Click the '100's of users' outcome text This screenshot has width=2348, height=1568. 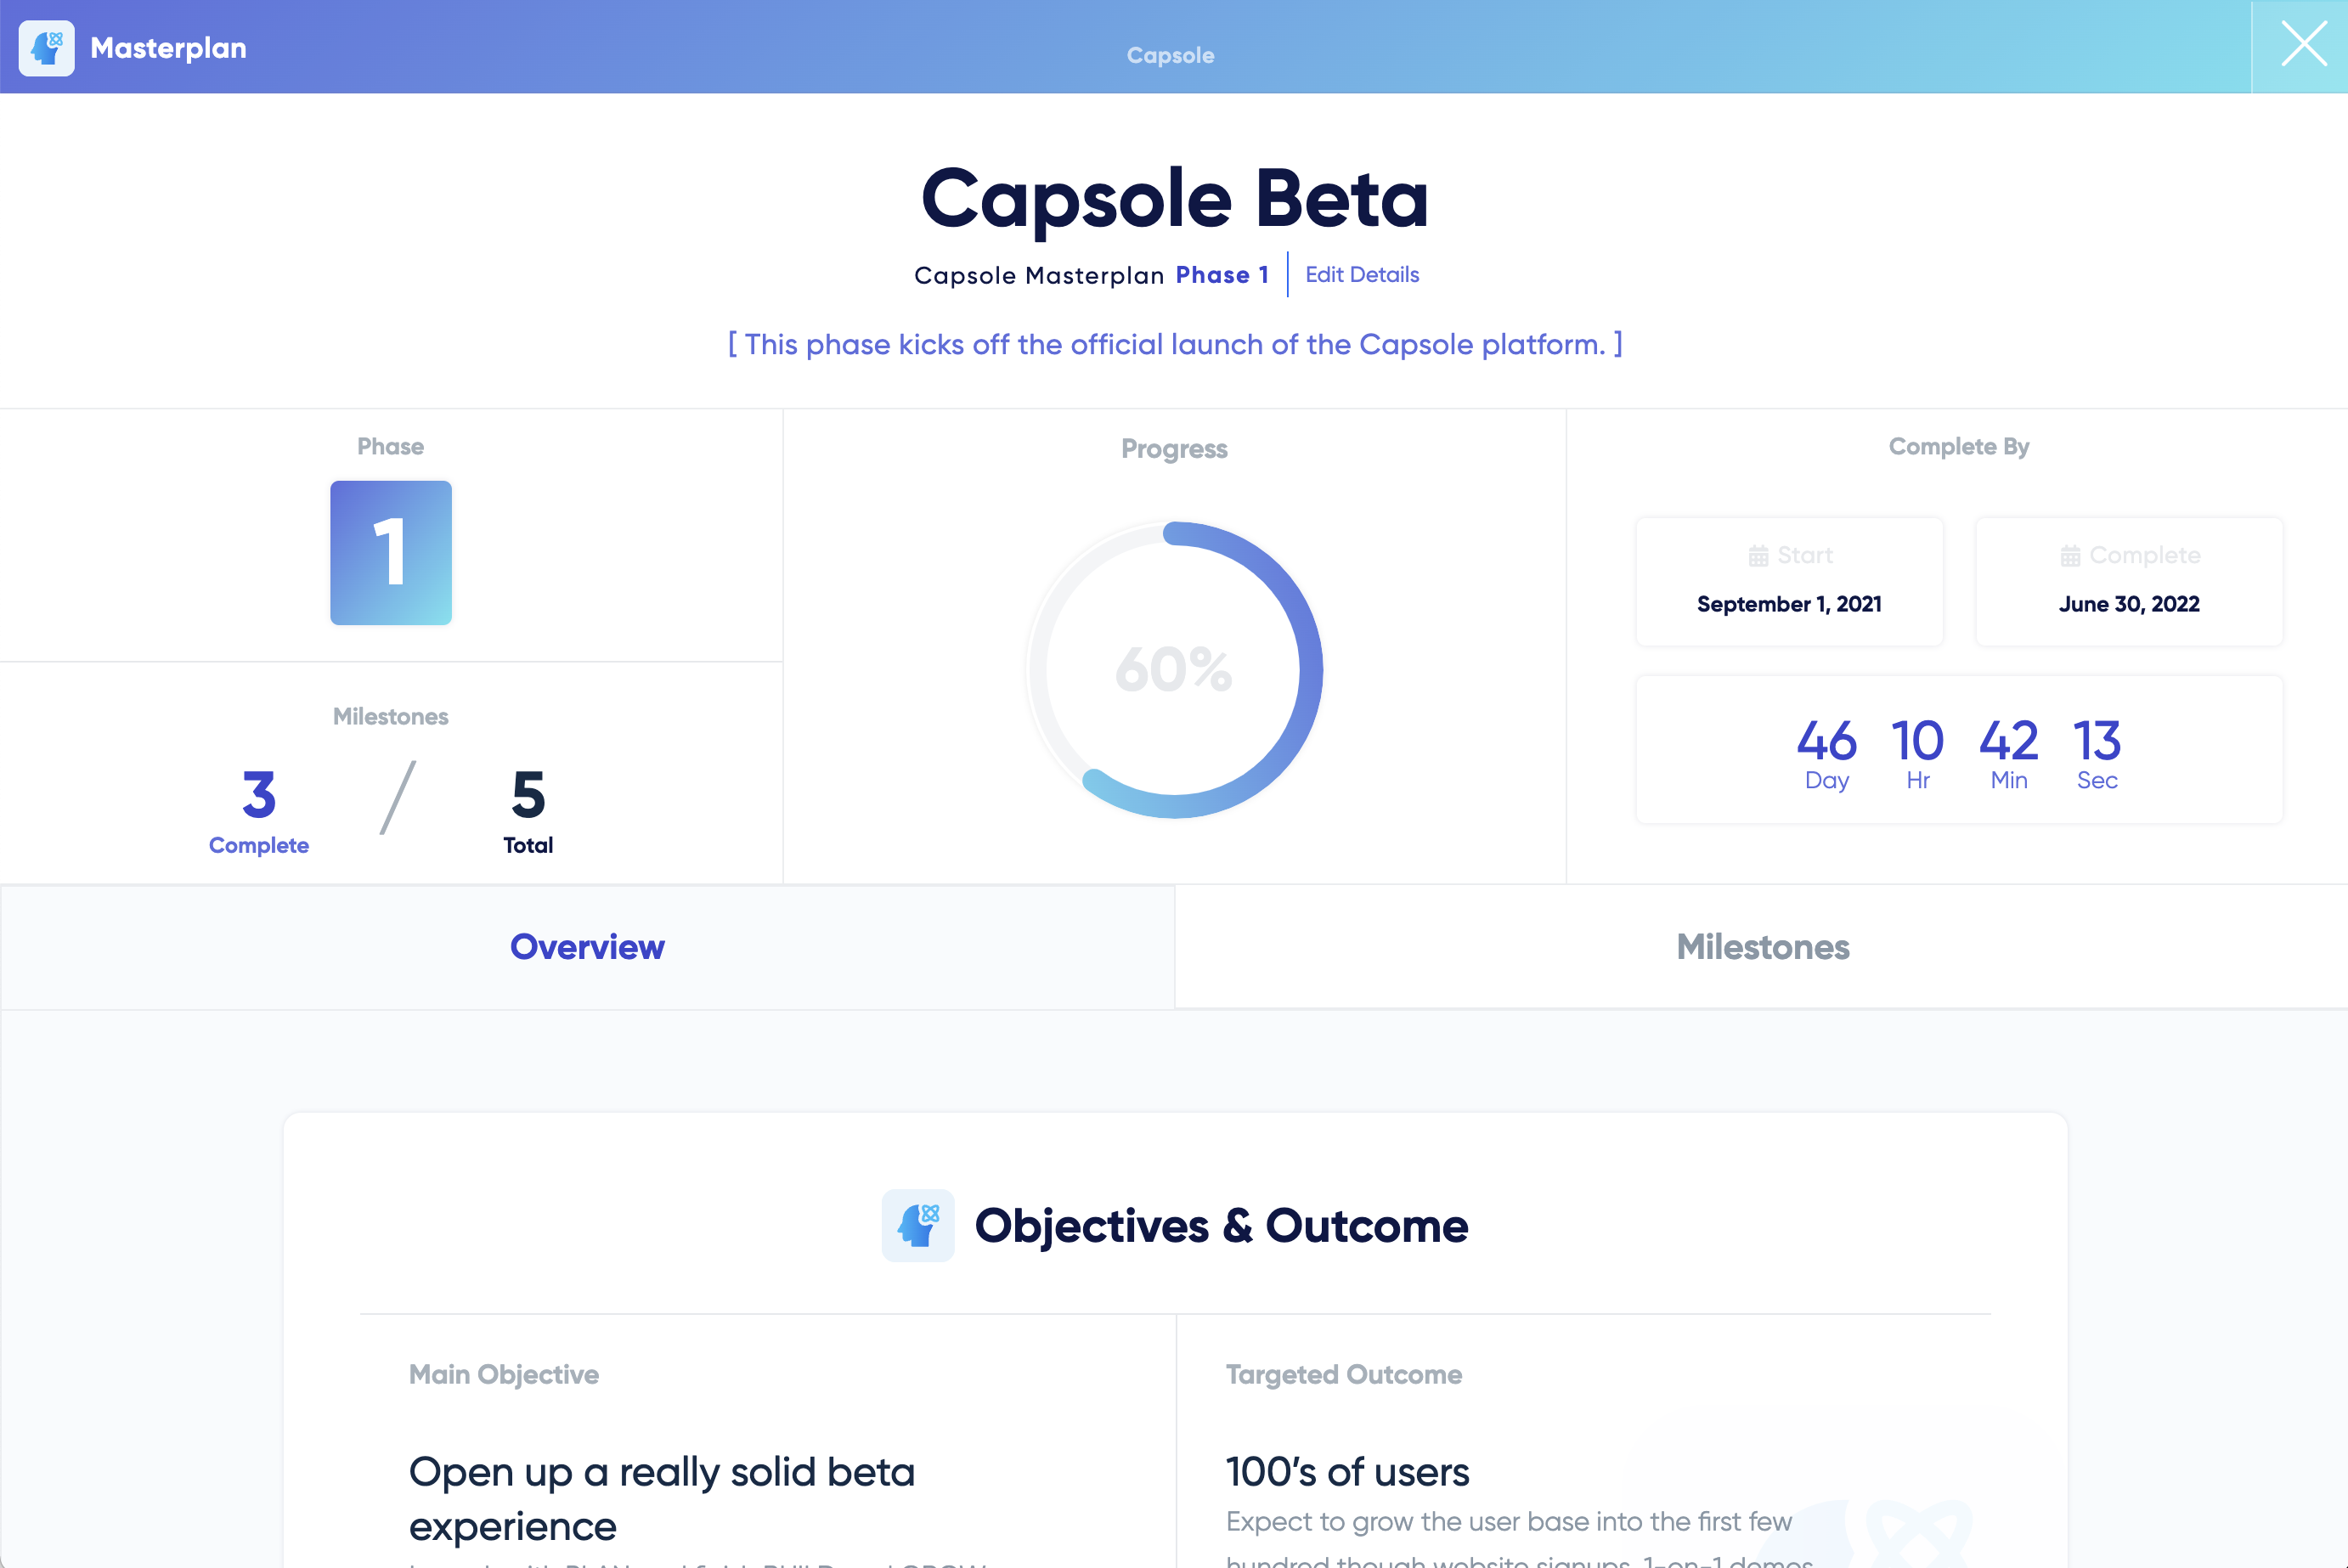[x=1347, y=1472]
